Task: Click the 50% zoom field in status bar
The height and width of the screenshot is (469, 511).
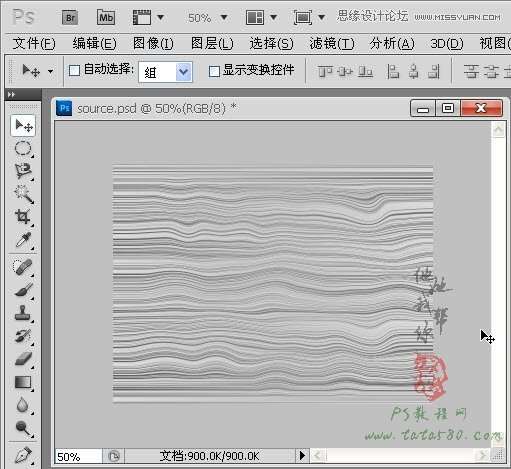Action: 79,456
